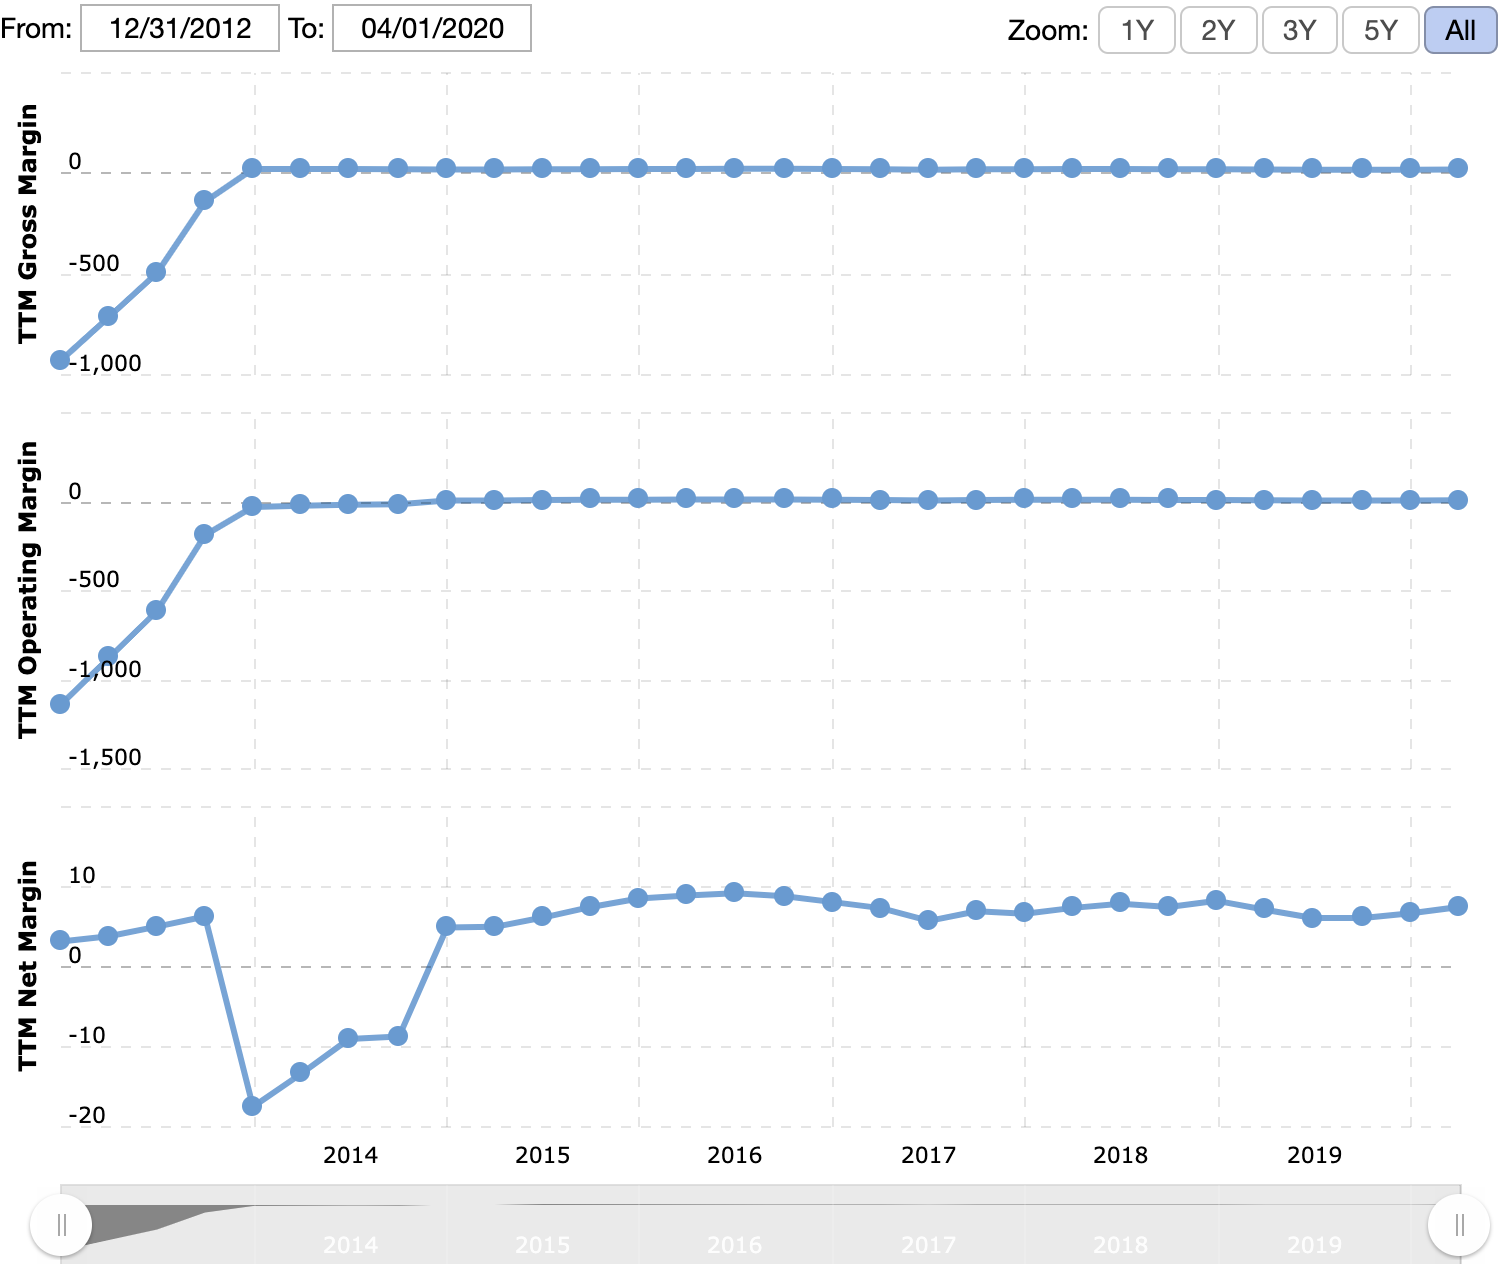Viewport: 1500px width, 1270px height.
Task: Click the 2014 x-axis label
Action: [x=350, y=1155]
